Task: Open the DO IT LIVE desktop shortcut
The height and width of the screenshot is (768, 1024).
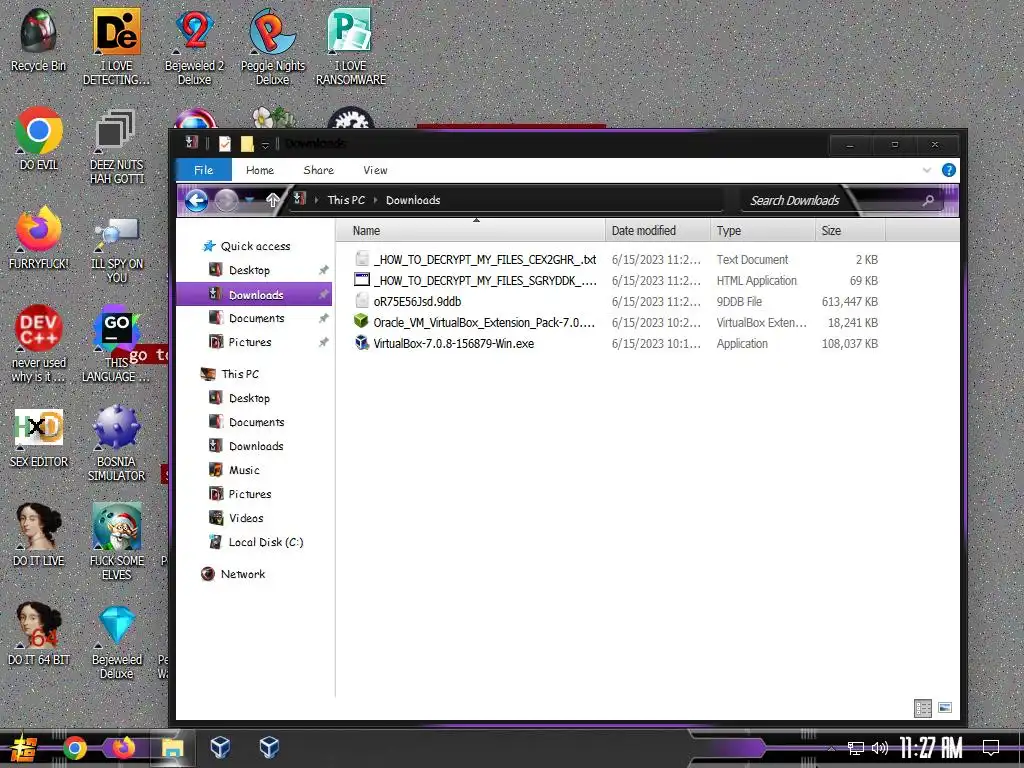Action: [39, 534]
